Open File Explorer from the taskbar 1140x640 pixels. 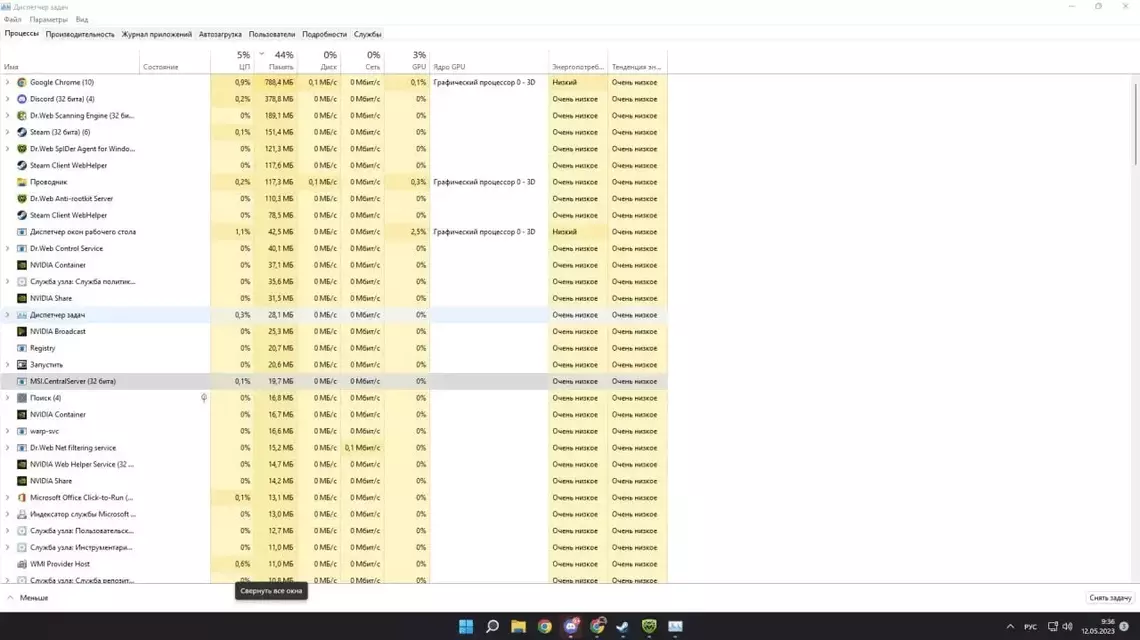518,626
